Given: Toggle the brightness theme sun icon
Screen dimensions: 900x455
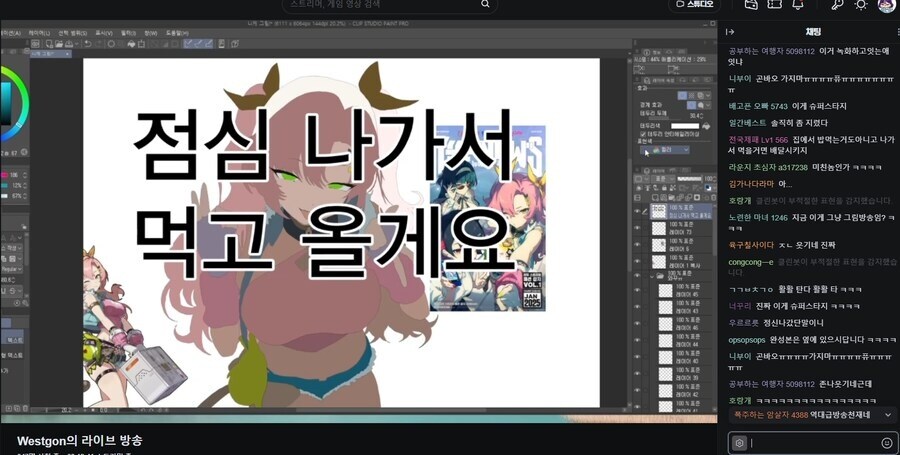Looking at the screenshot, I should 860,5.
